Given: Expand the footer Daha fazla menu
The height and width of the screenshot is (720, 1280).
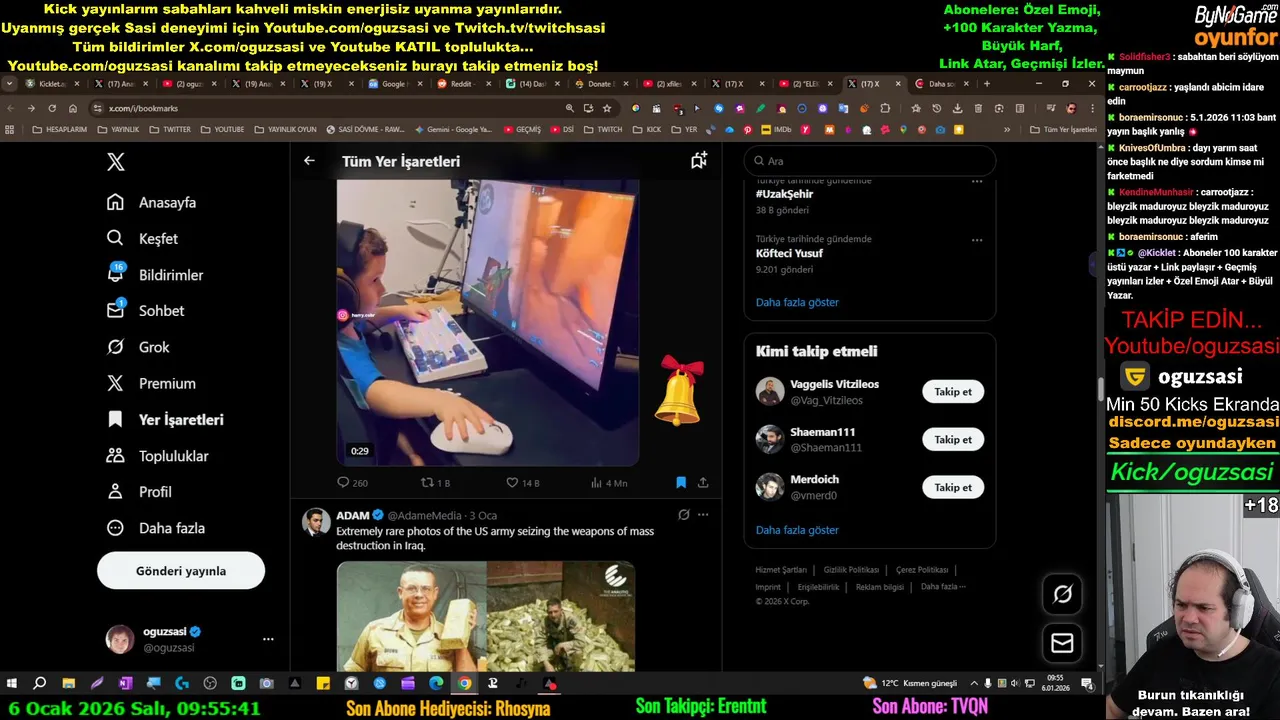Looking at the screenshot, I should (943, 587).
